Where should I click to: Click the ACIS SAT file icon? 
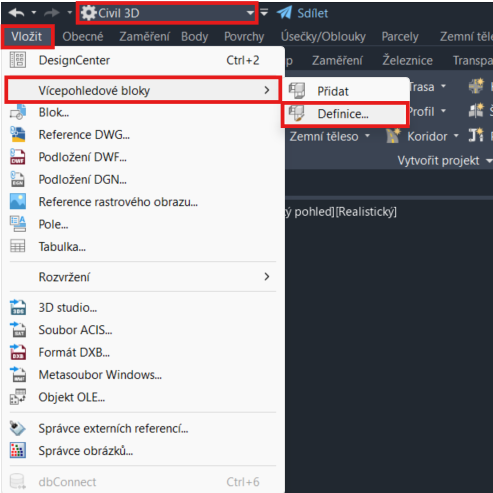pyautogui.click(x=18, y=329)
